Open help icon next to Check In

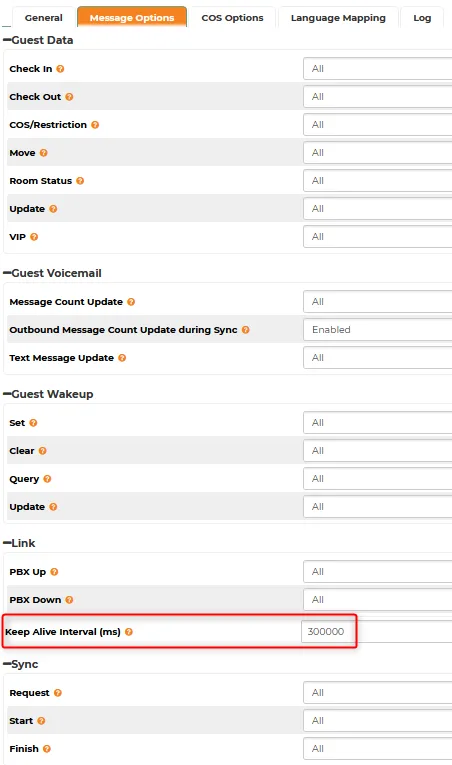(x=60, y=69)
